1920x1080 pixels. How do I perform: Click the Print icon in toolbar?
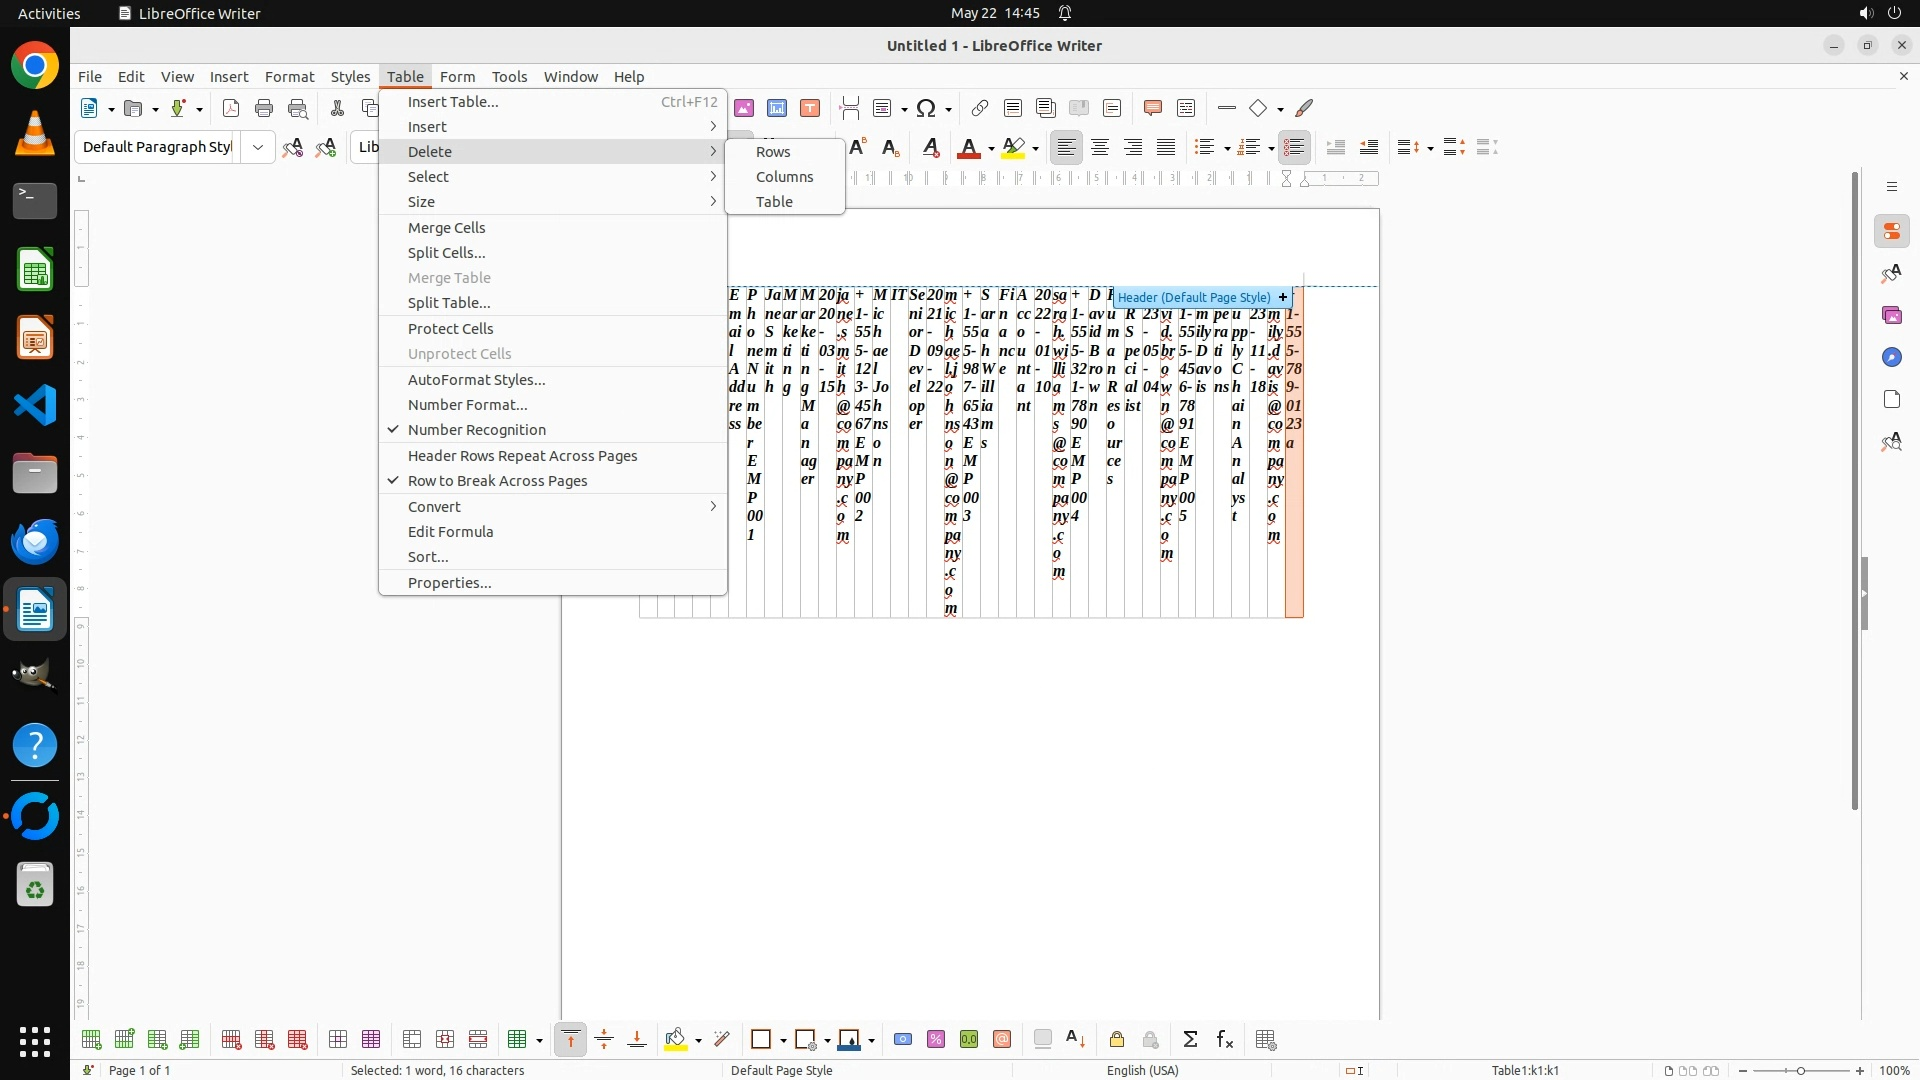point(264,108)
